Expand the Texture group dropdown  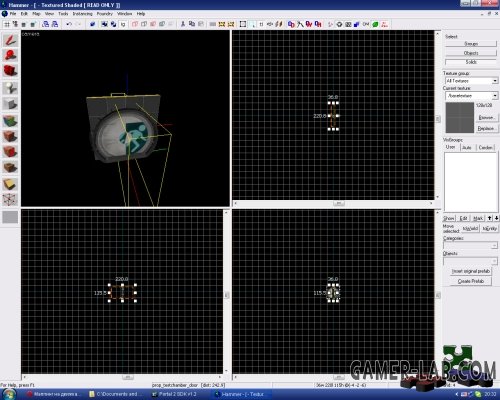point(495,81)
